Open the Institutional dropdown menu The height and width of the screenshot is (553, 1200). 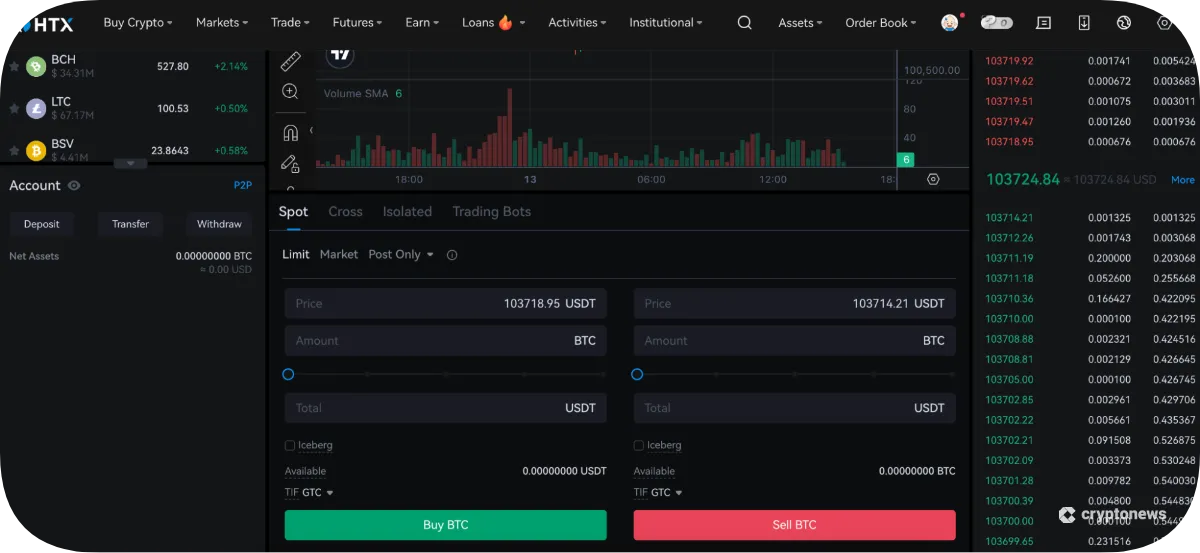click(665, 22)
